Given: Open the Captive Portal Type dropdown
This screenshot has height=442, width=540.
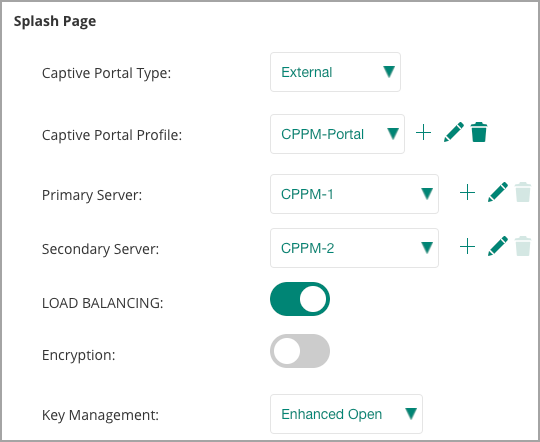Looking at the screenshot, I should tap(335, 72).
